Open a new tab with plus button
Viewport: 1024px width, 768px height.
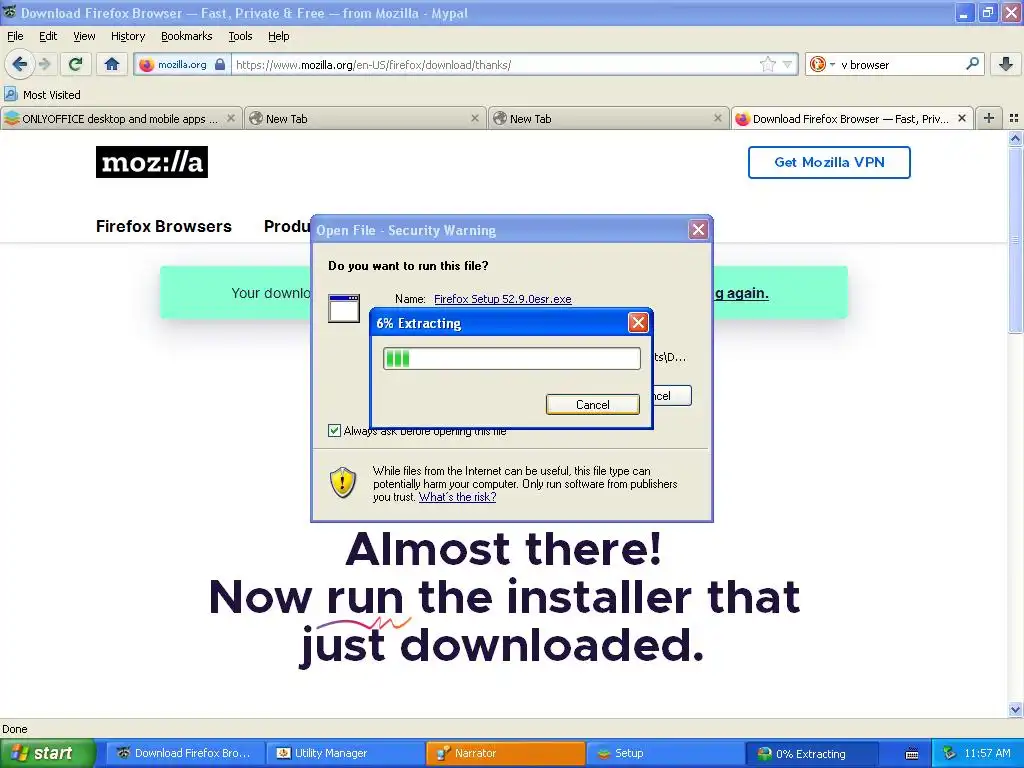point(989,118)
